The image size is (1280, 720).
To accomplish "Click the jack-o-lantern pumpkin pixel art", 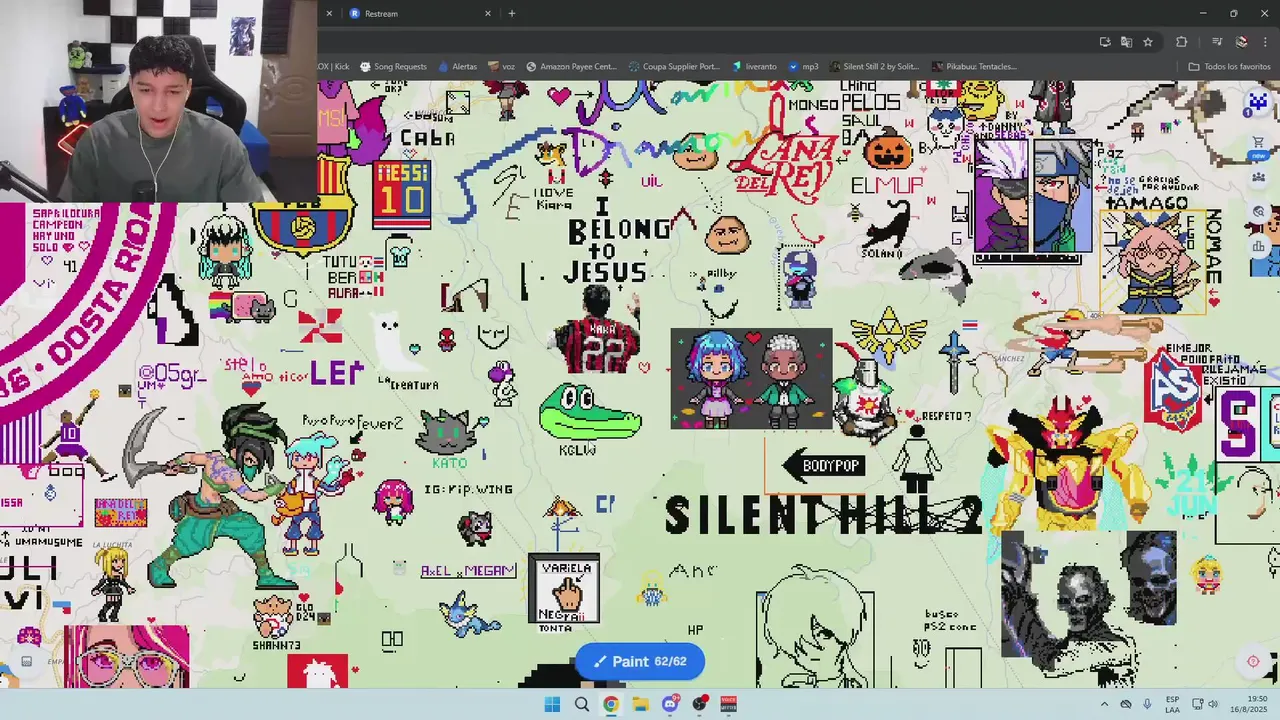I will coord(888,150).
